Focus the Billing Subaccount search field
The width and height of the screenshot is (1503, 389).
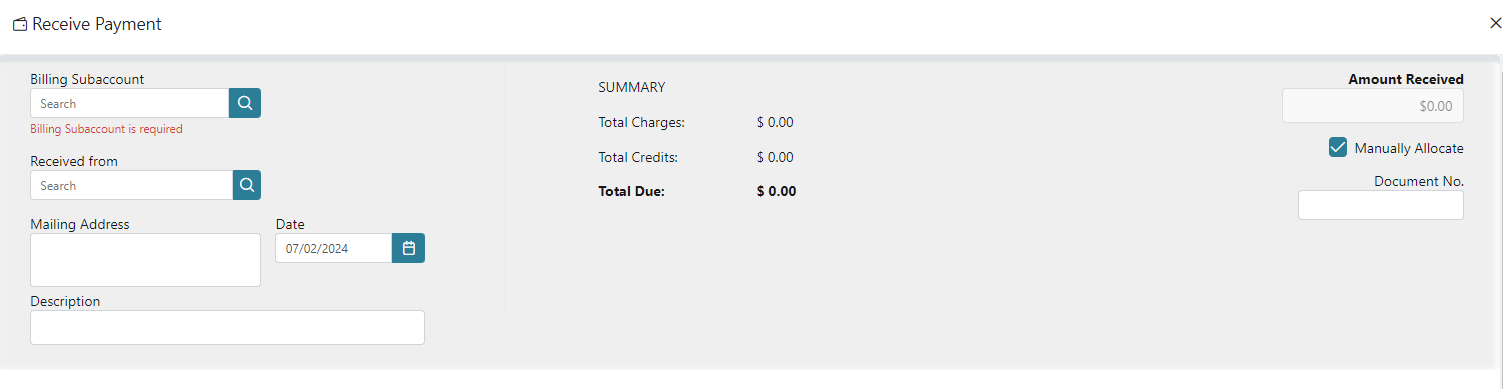click(x=130, y=103)
